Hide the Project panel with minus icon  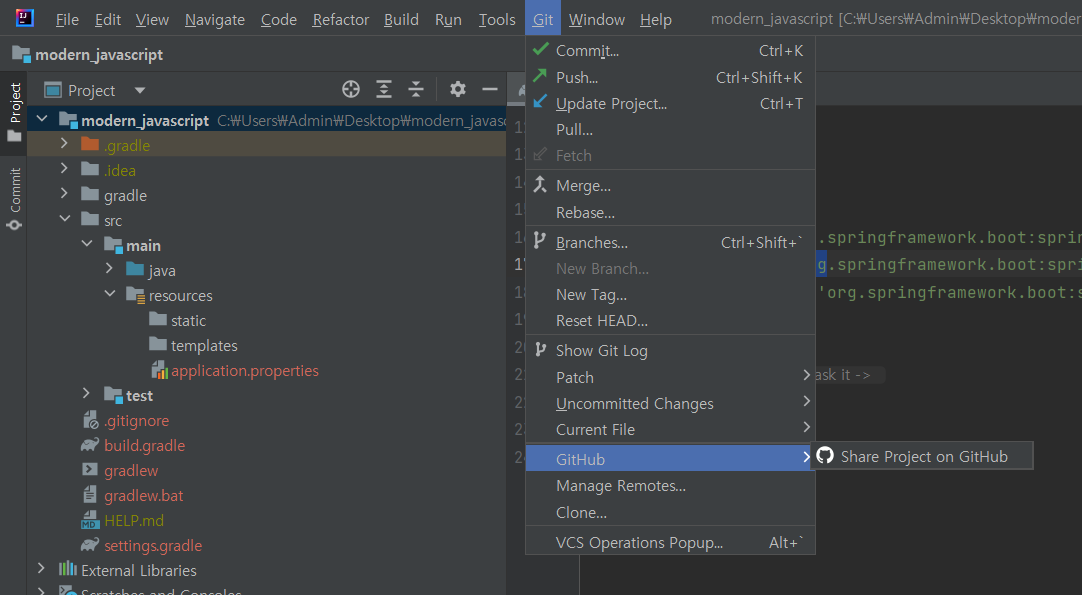(490, 90)
